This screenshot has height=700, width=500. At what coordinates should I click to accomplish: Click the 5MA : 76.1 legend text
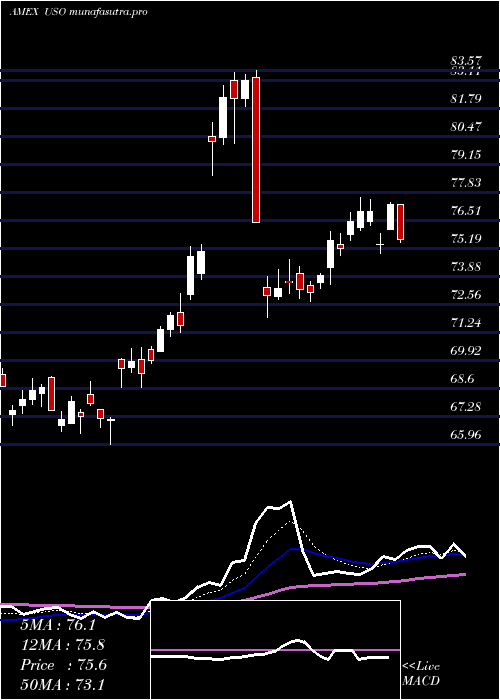coord(58,625)
